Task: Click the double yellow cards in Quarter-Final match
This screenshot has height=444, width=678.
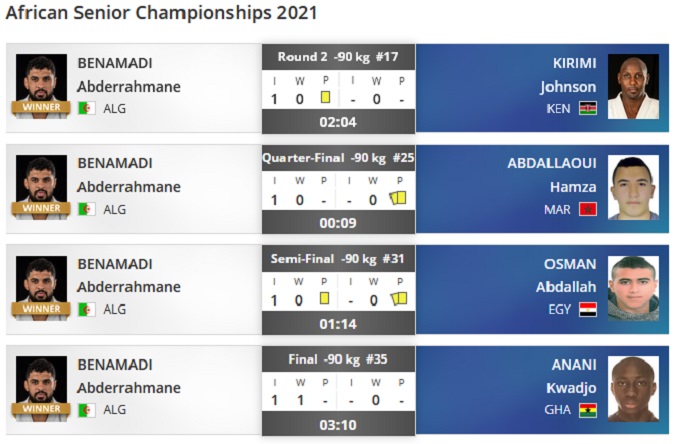Action: (x=397, y=199)
